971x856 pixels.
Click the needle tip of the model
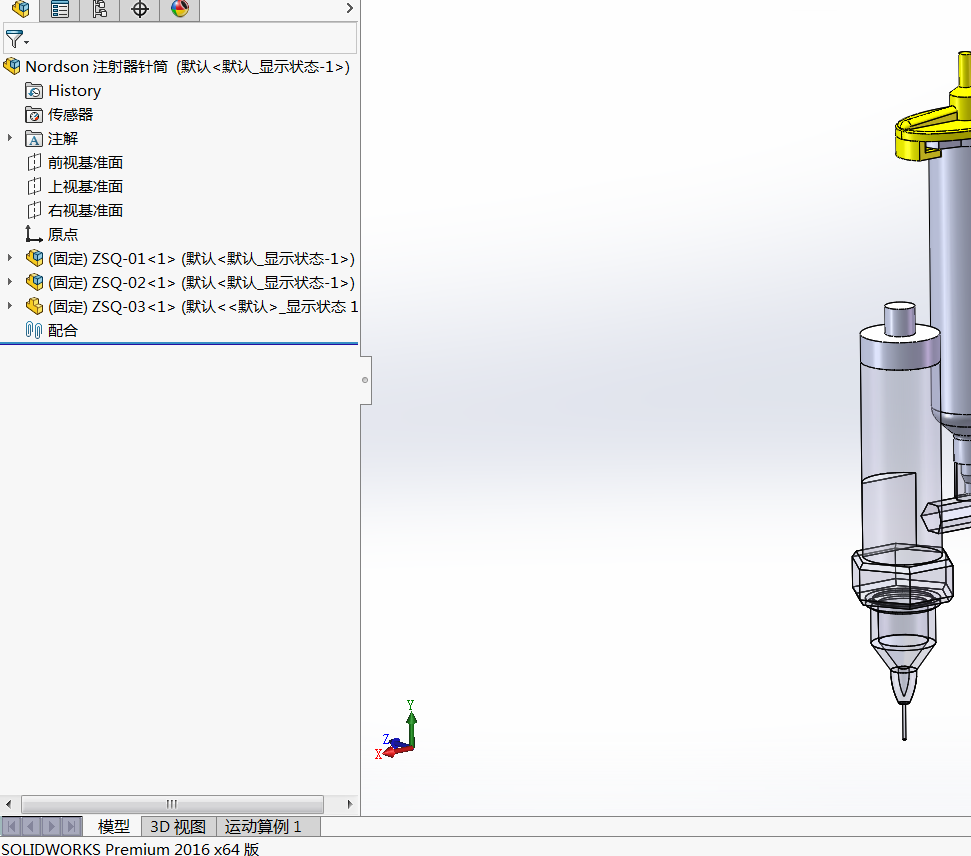coord(904,722)
